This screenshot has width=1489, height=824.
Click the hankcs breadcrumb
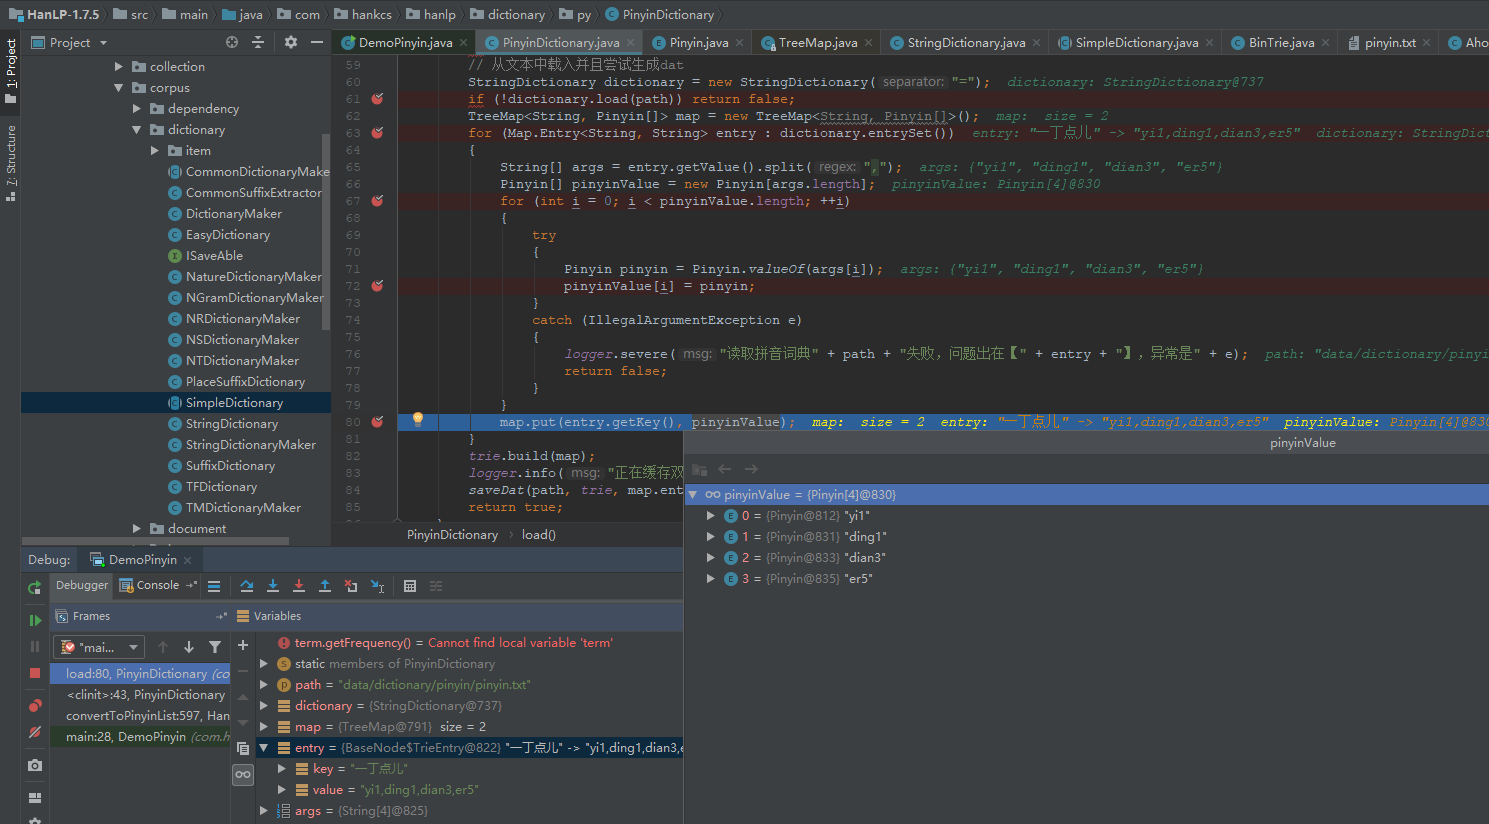(364, 15)
